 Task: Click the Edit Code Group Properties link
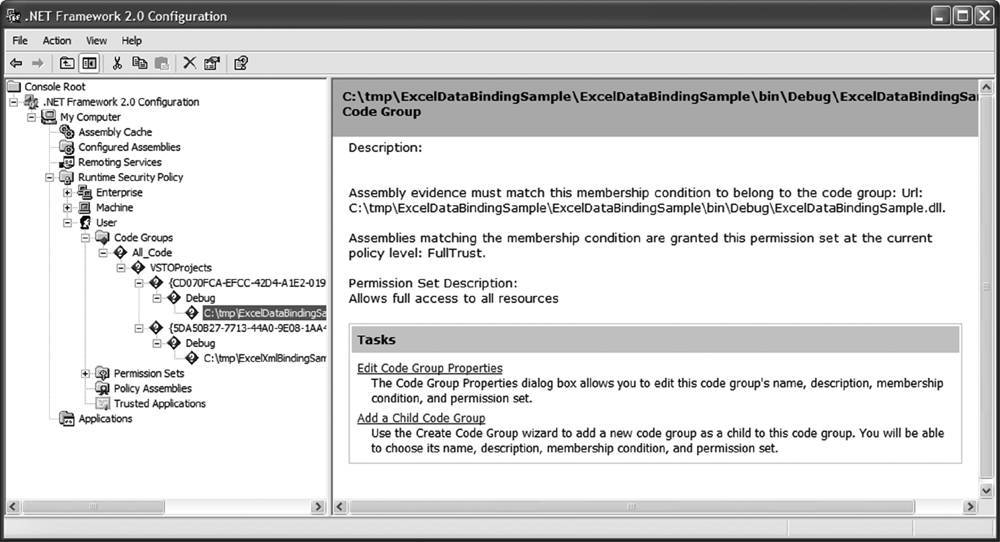point(429,368)
